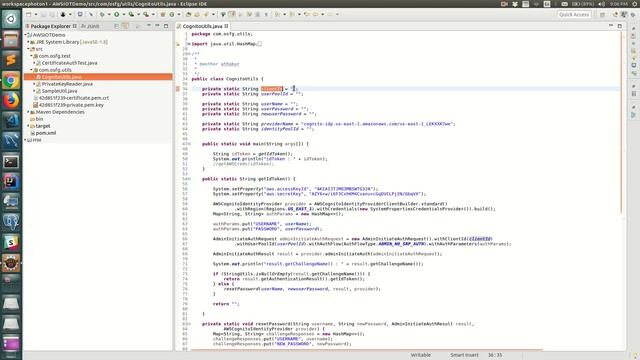Collapse the com.osfg.utils package

(31, 70)
